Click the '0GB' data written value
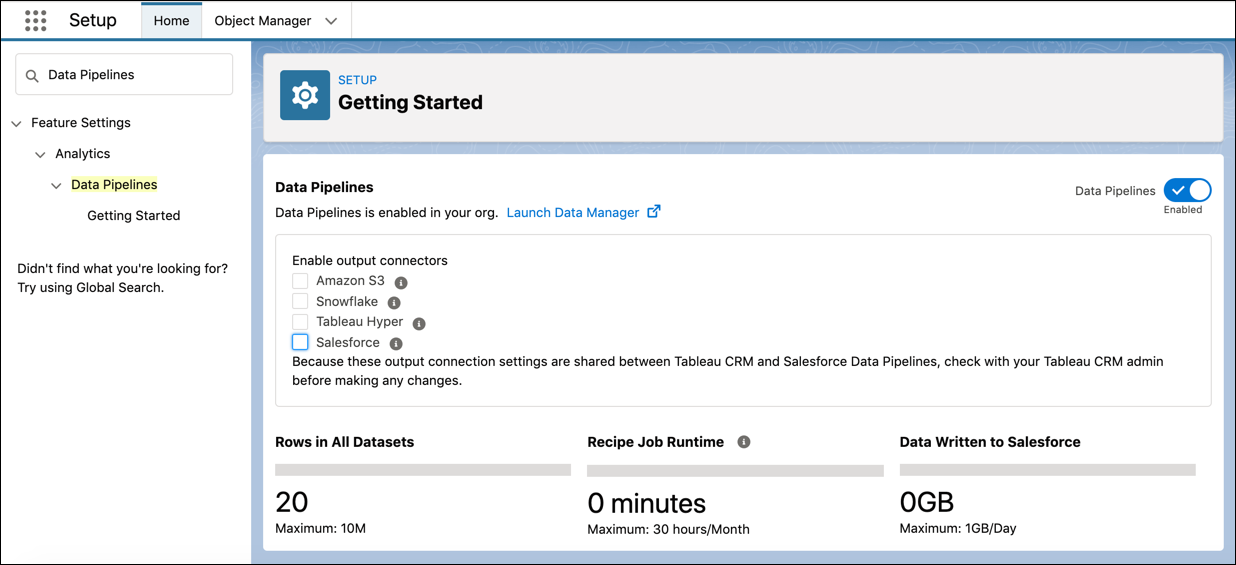This screenshot has width=1236, height=565. click(x=927, y=502)
